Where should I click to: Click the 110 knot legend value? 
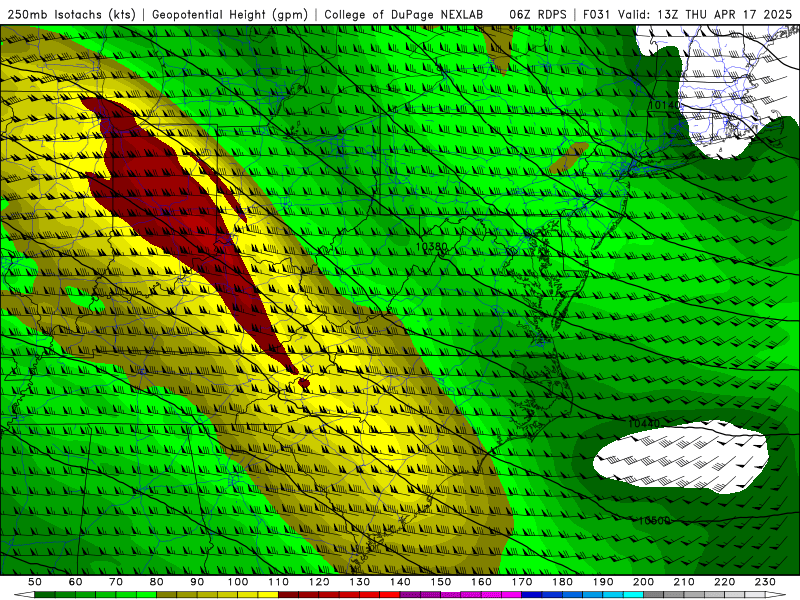[x=279, y=582]
